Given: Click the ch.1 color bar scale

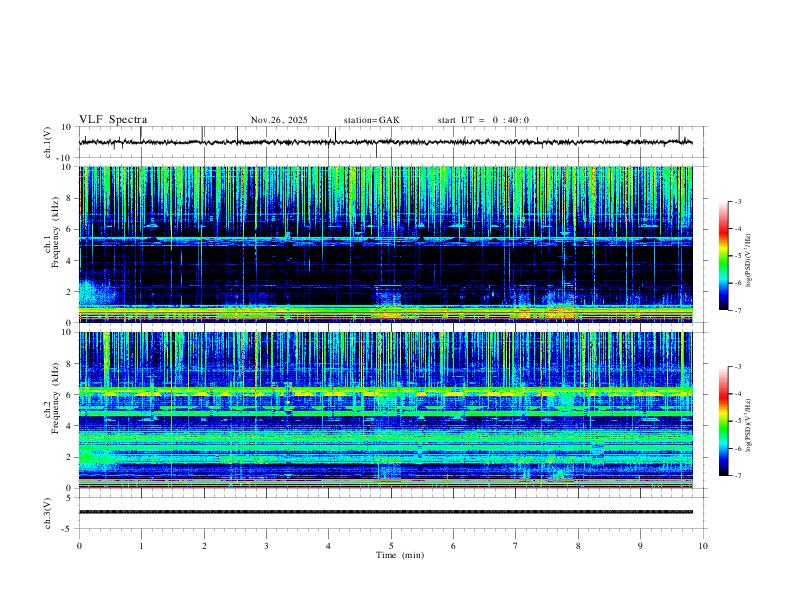Looking at the screenshot, I should (x=724, y=256).
